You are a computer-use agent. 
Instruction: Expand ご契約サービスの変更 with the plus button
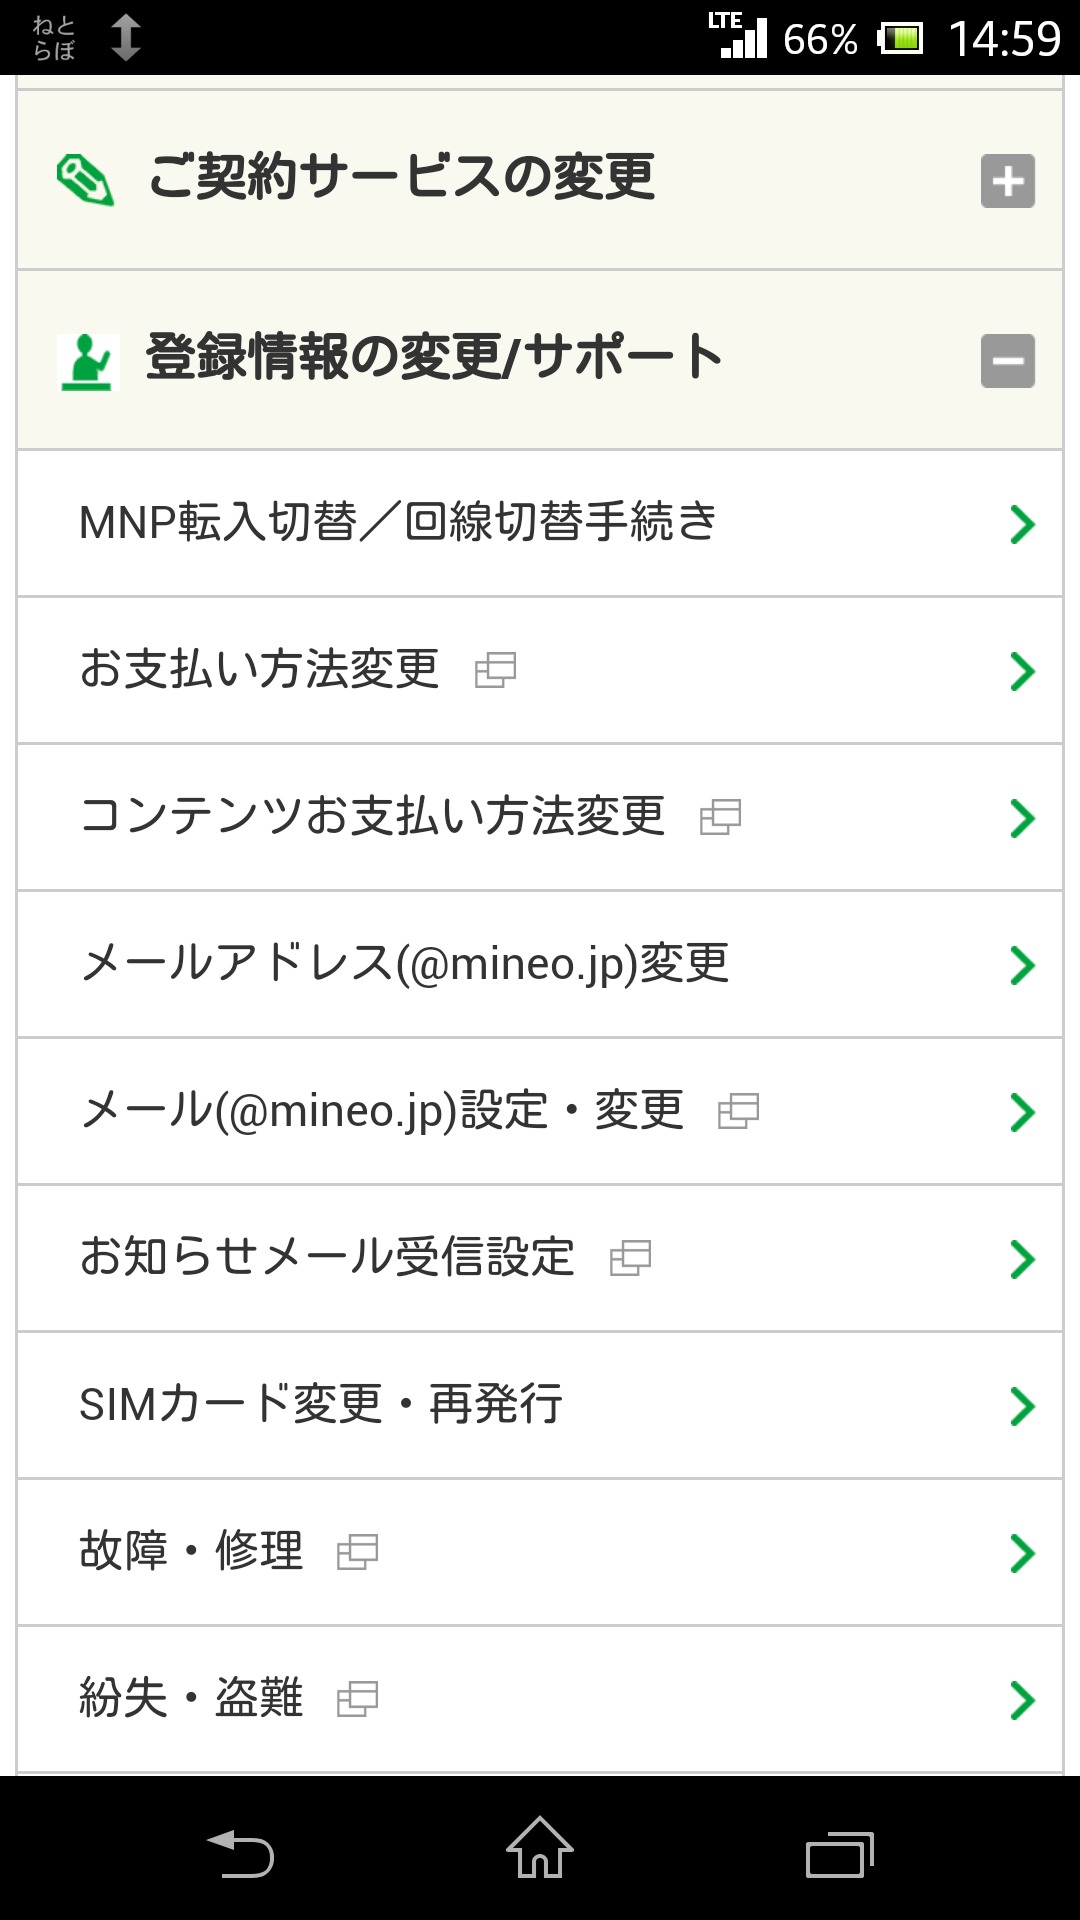1007,181
